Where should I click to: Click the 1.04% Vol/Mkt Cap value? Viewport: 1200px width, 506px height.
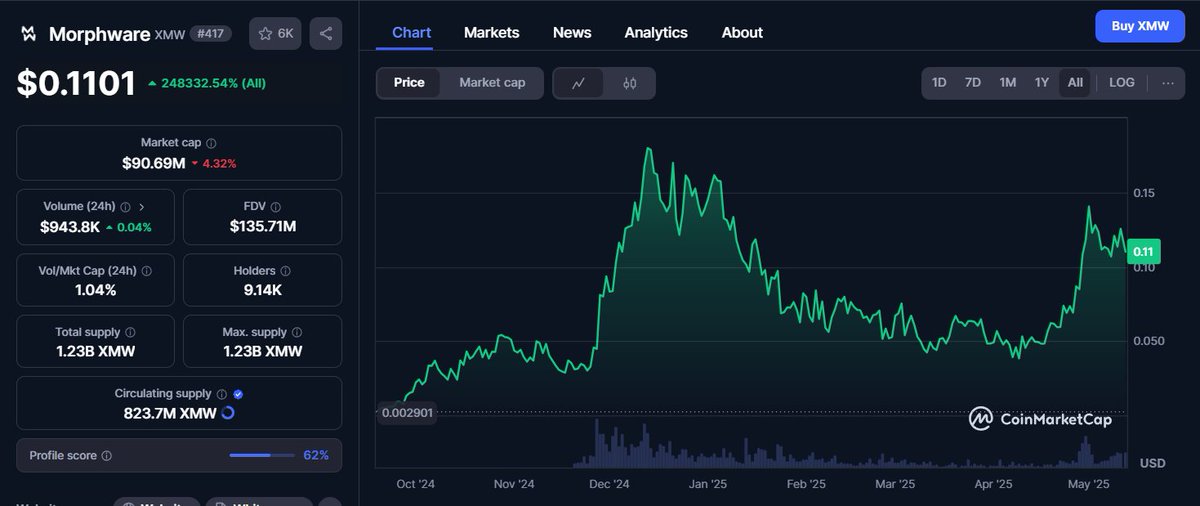click(96, 290)
